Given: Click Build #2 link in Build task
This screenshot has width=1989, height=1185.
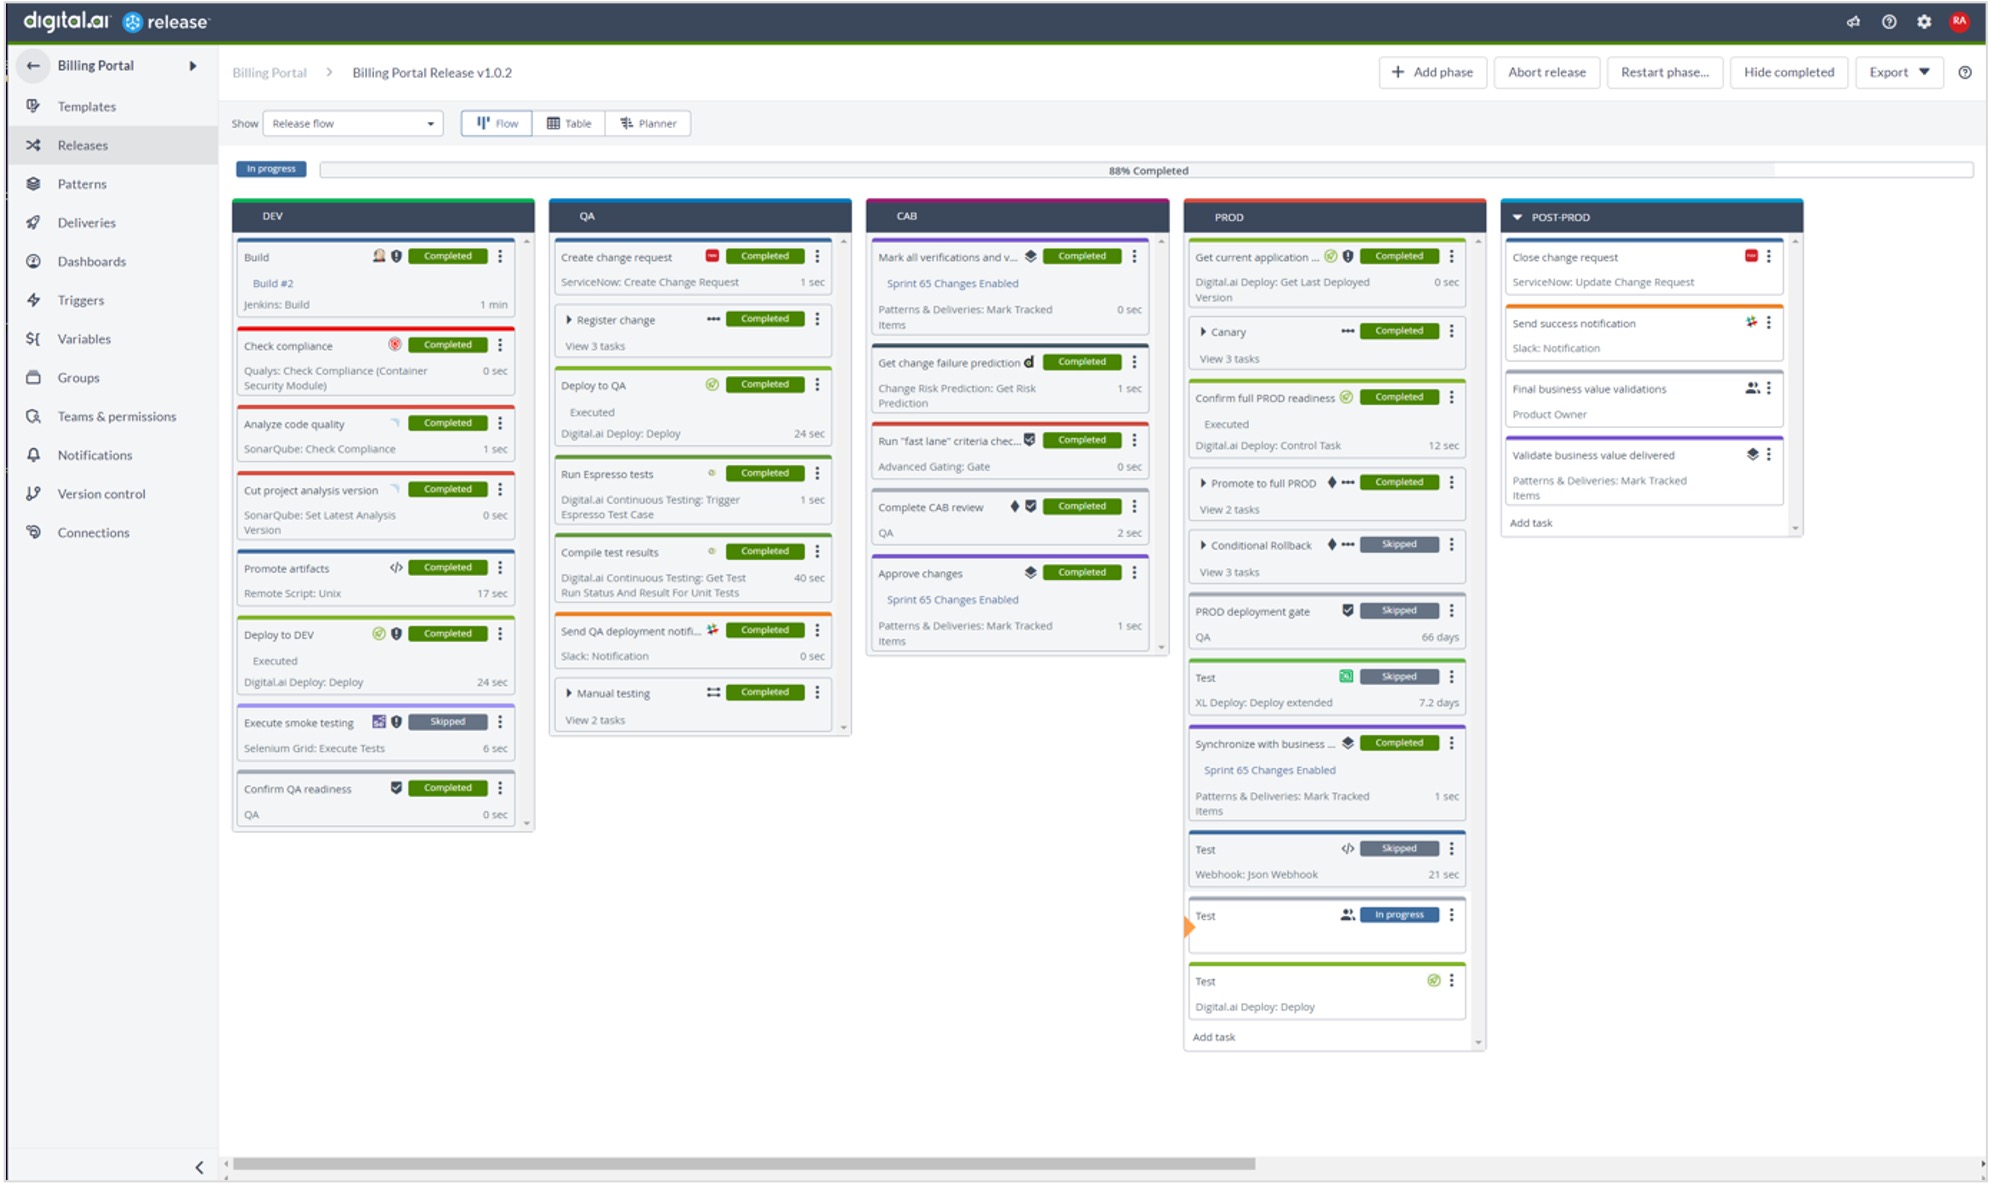Looking at the screenshot, I should click(273, 283).
